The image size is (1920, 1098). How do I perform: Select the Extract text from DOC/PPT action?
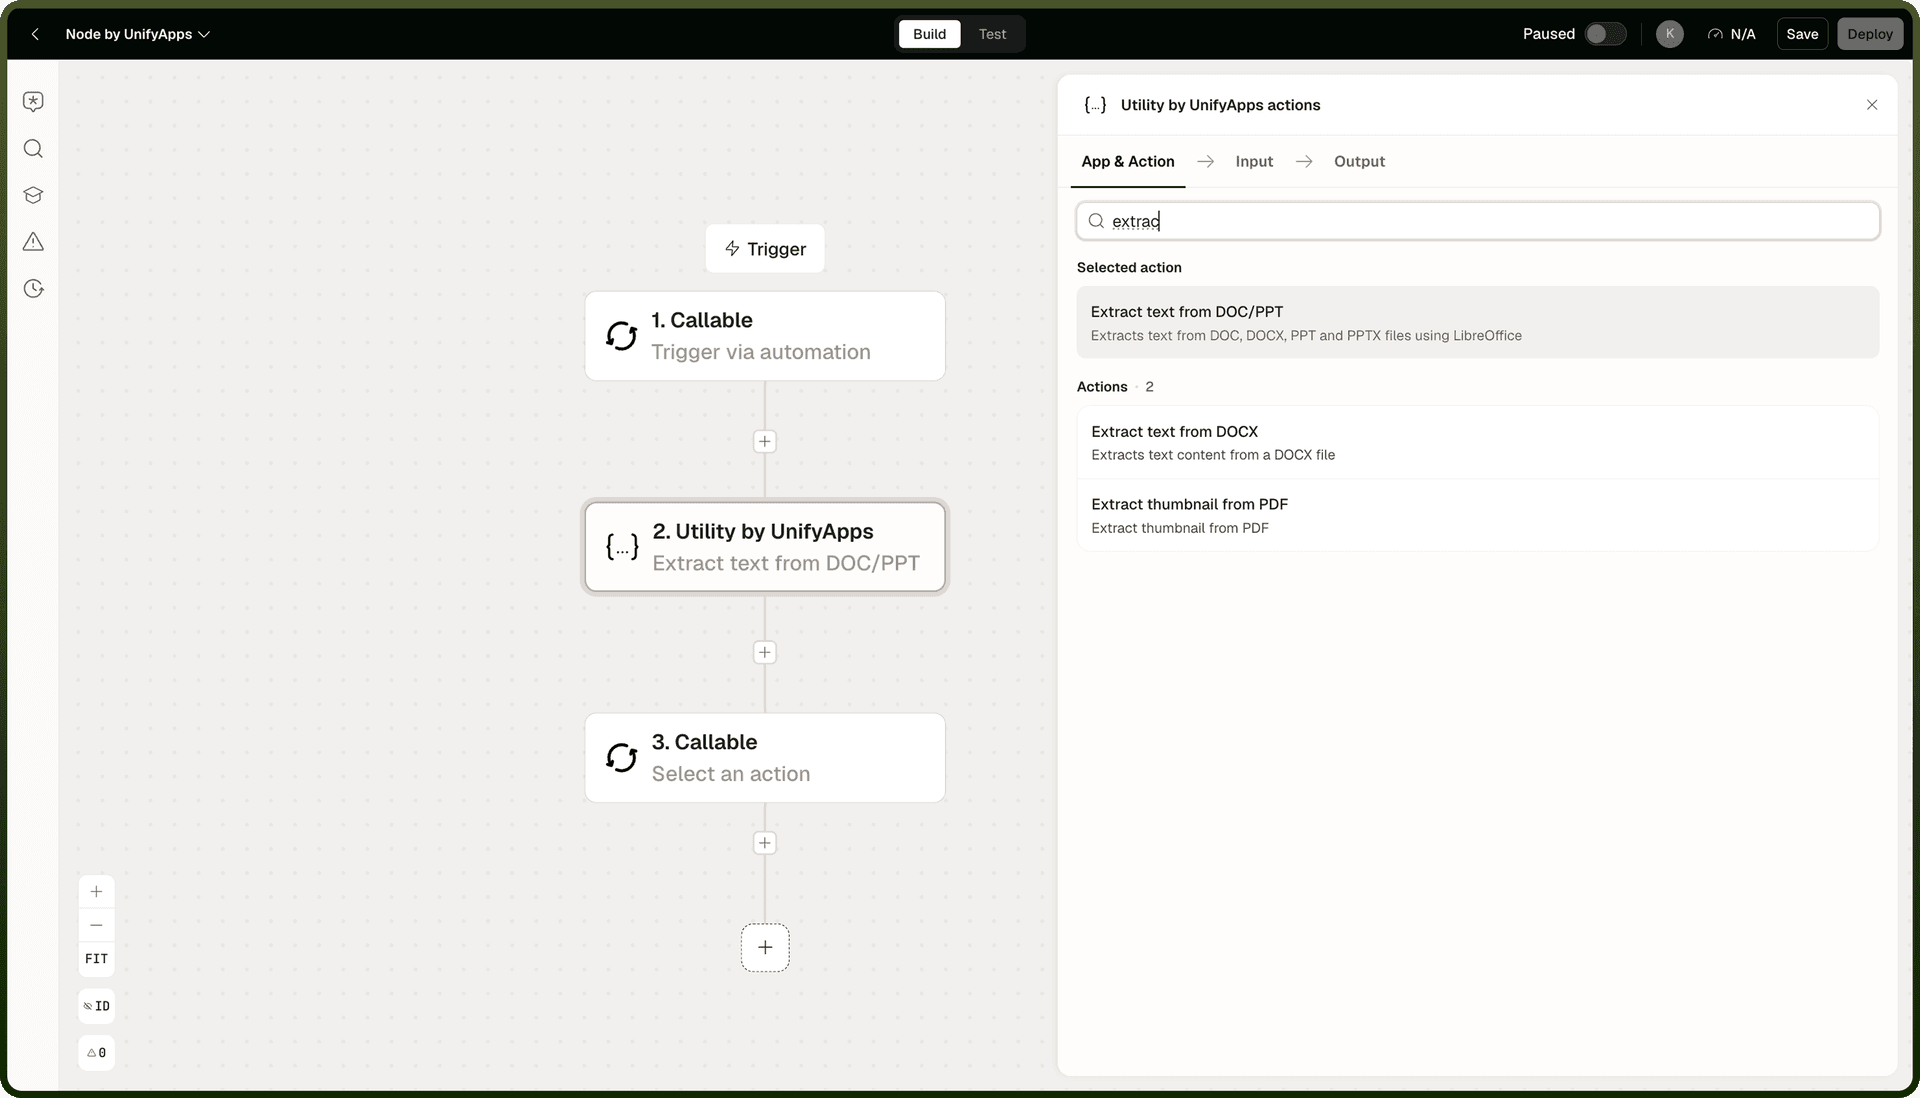pyautogui.click(x=1478, y=322)
